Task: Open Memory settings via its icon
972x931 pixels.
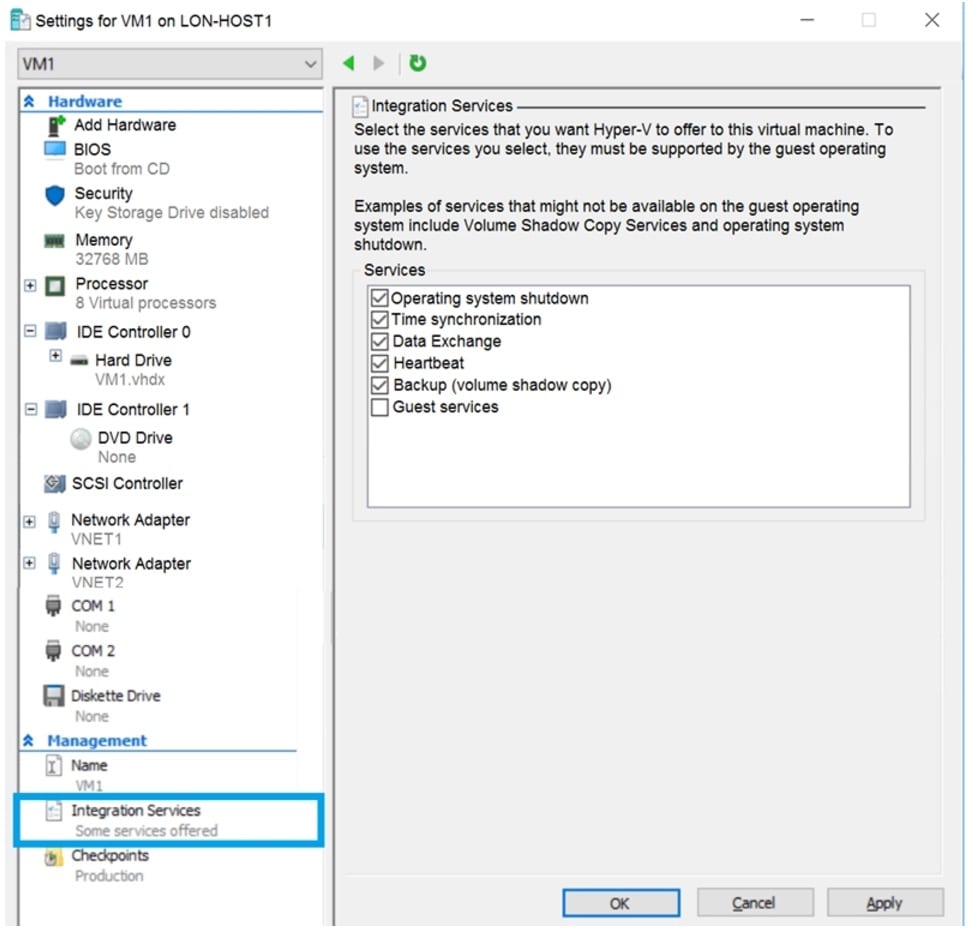Action: [x=55, y=240]
